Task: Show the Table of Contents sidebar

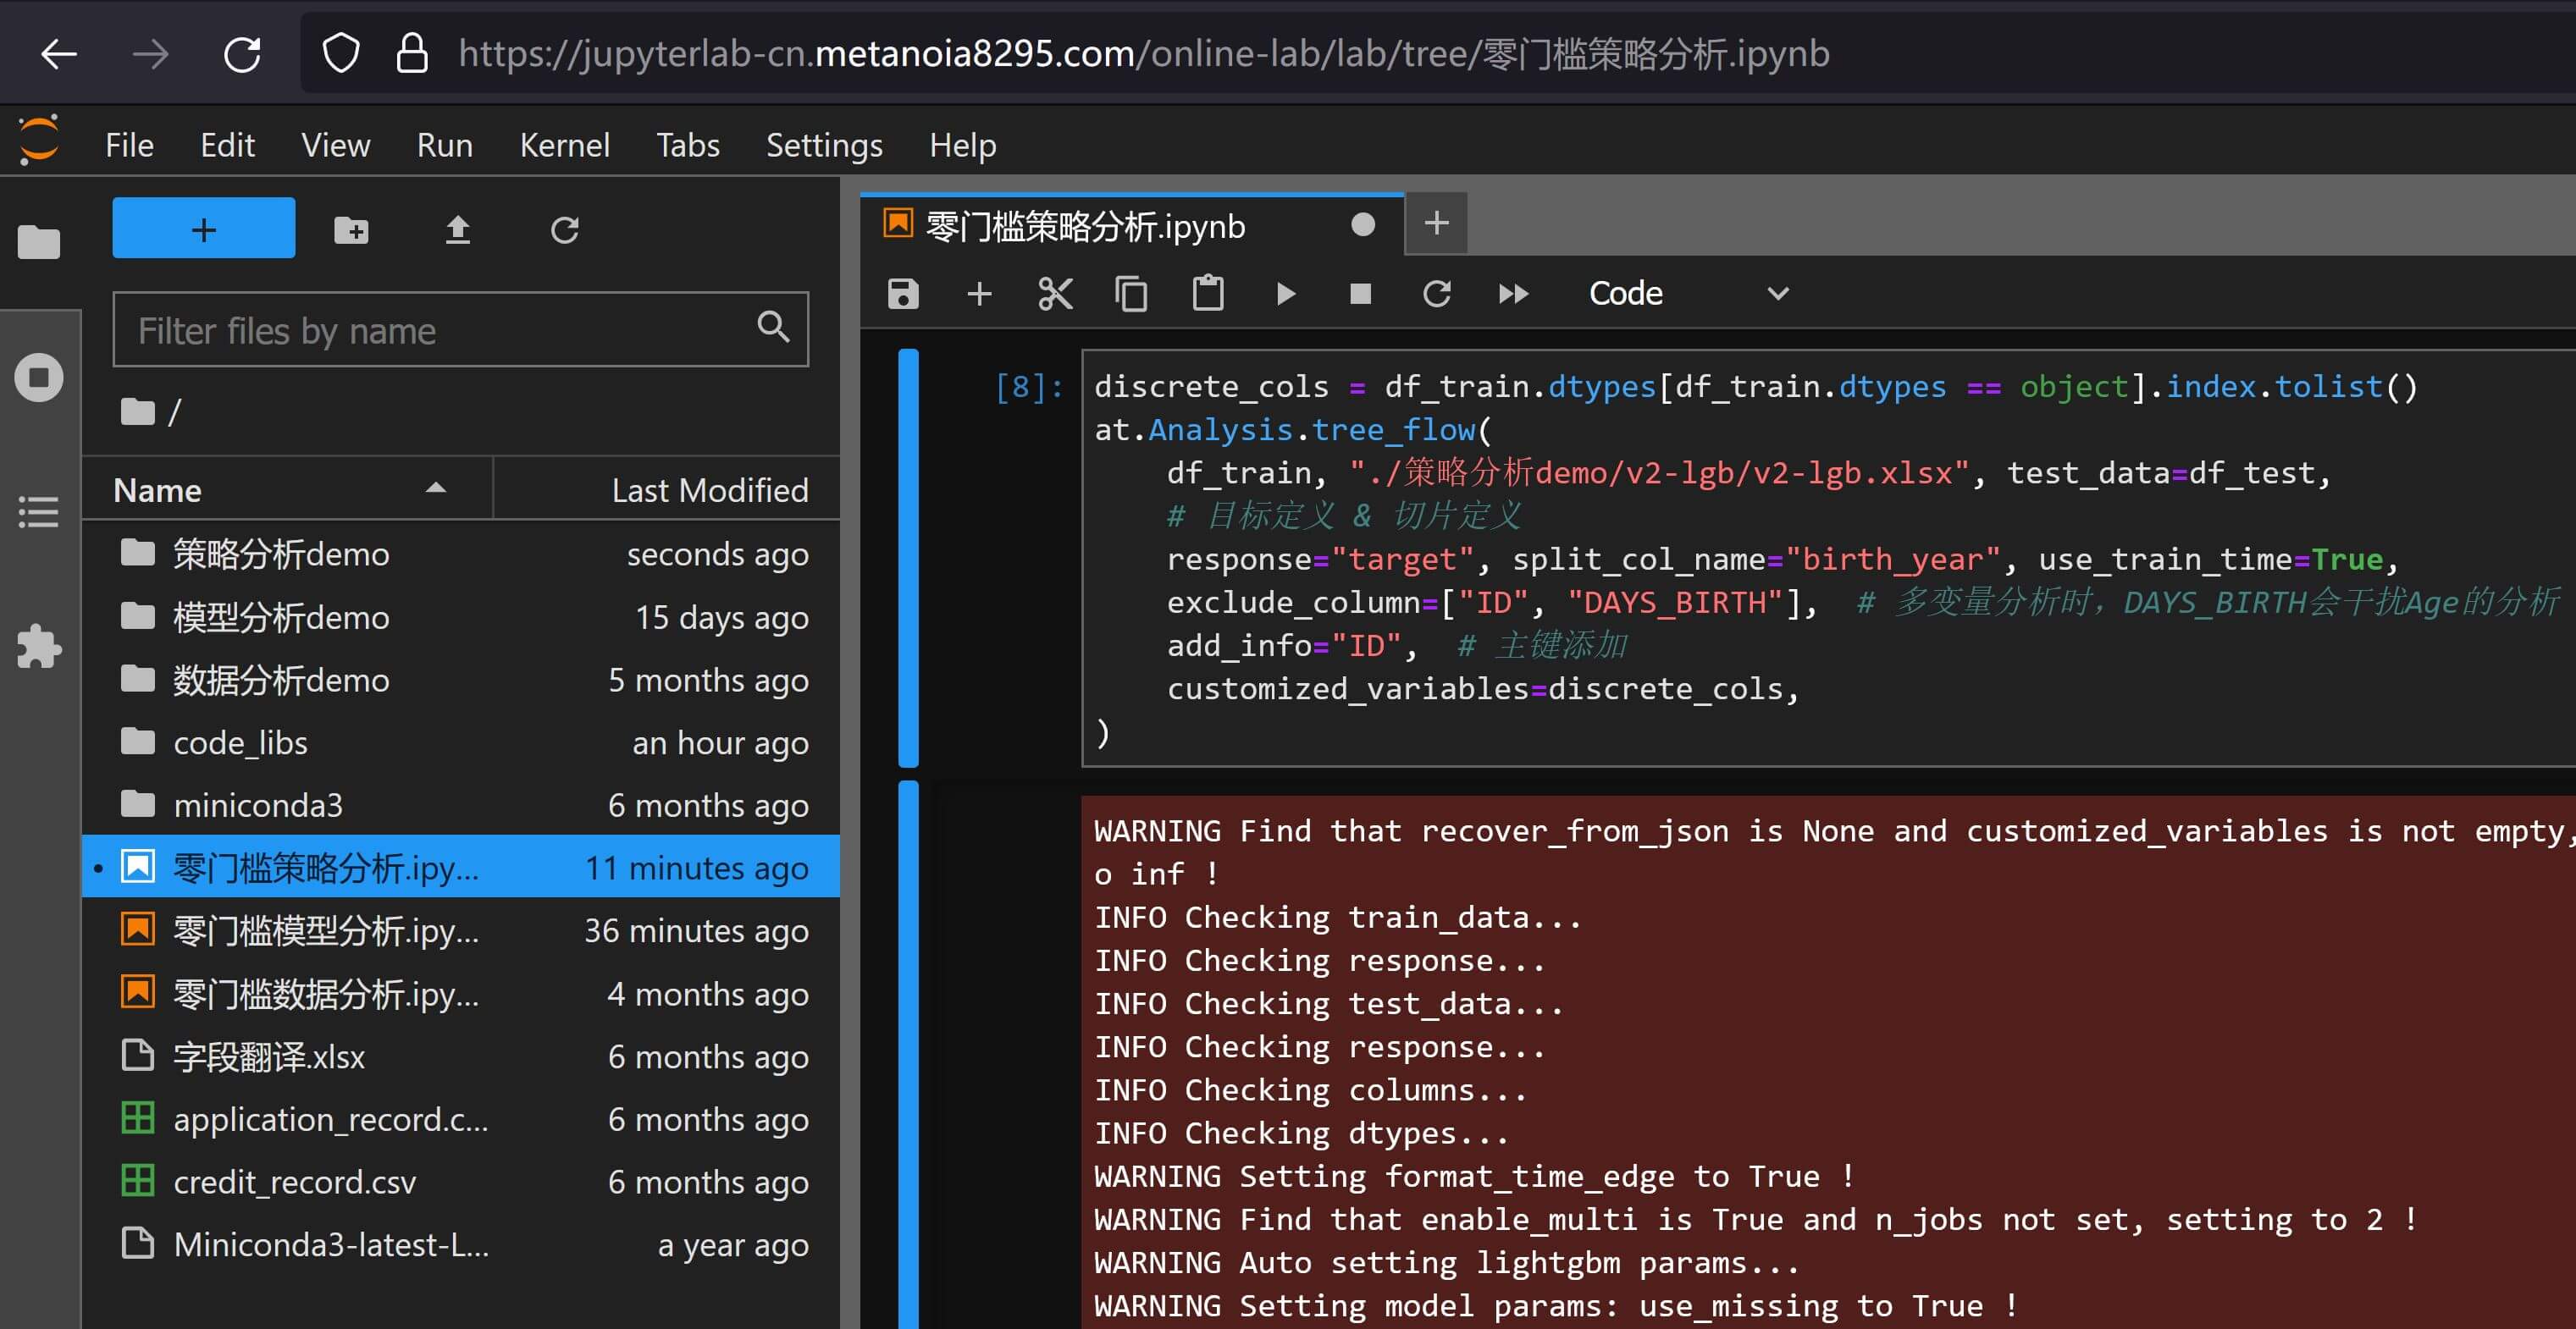Action: point(39,512)
